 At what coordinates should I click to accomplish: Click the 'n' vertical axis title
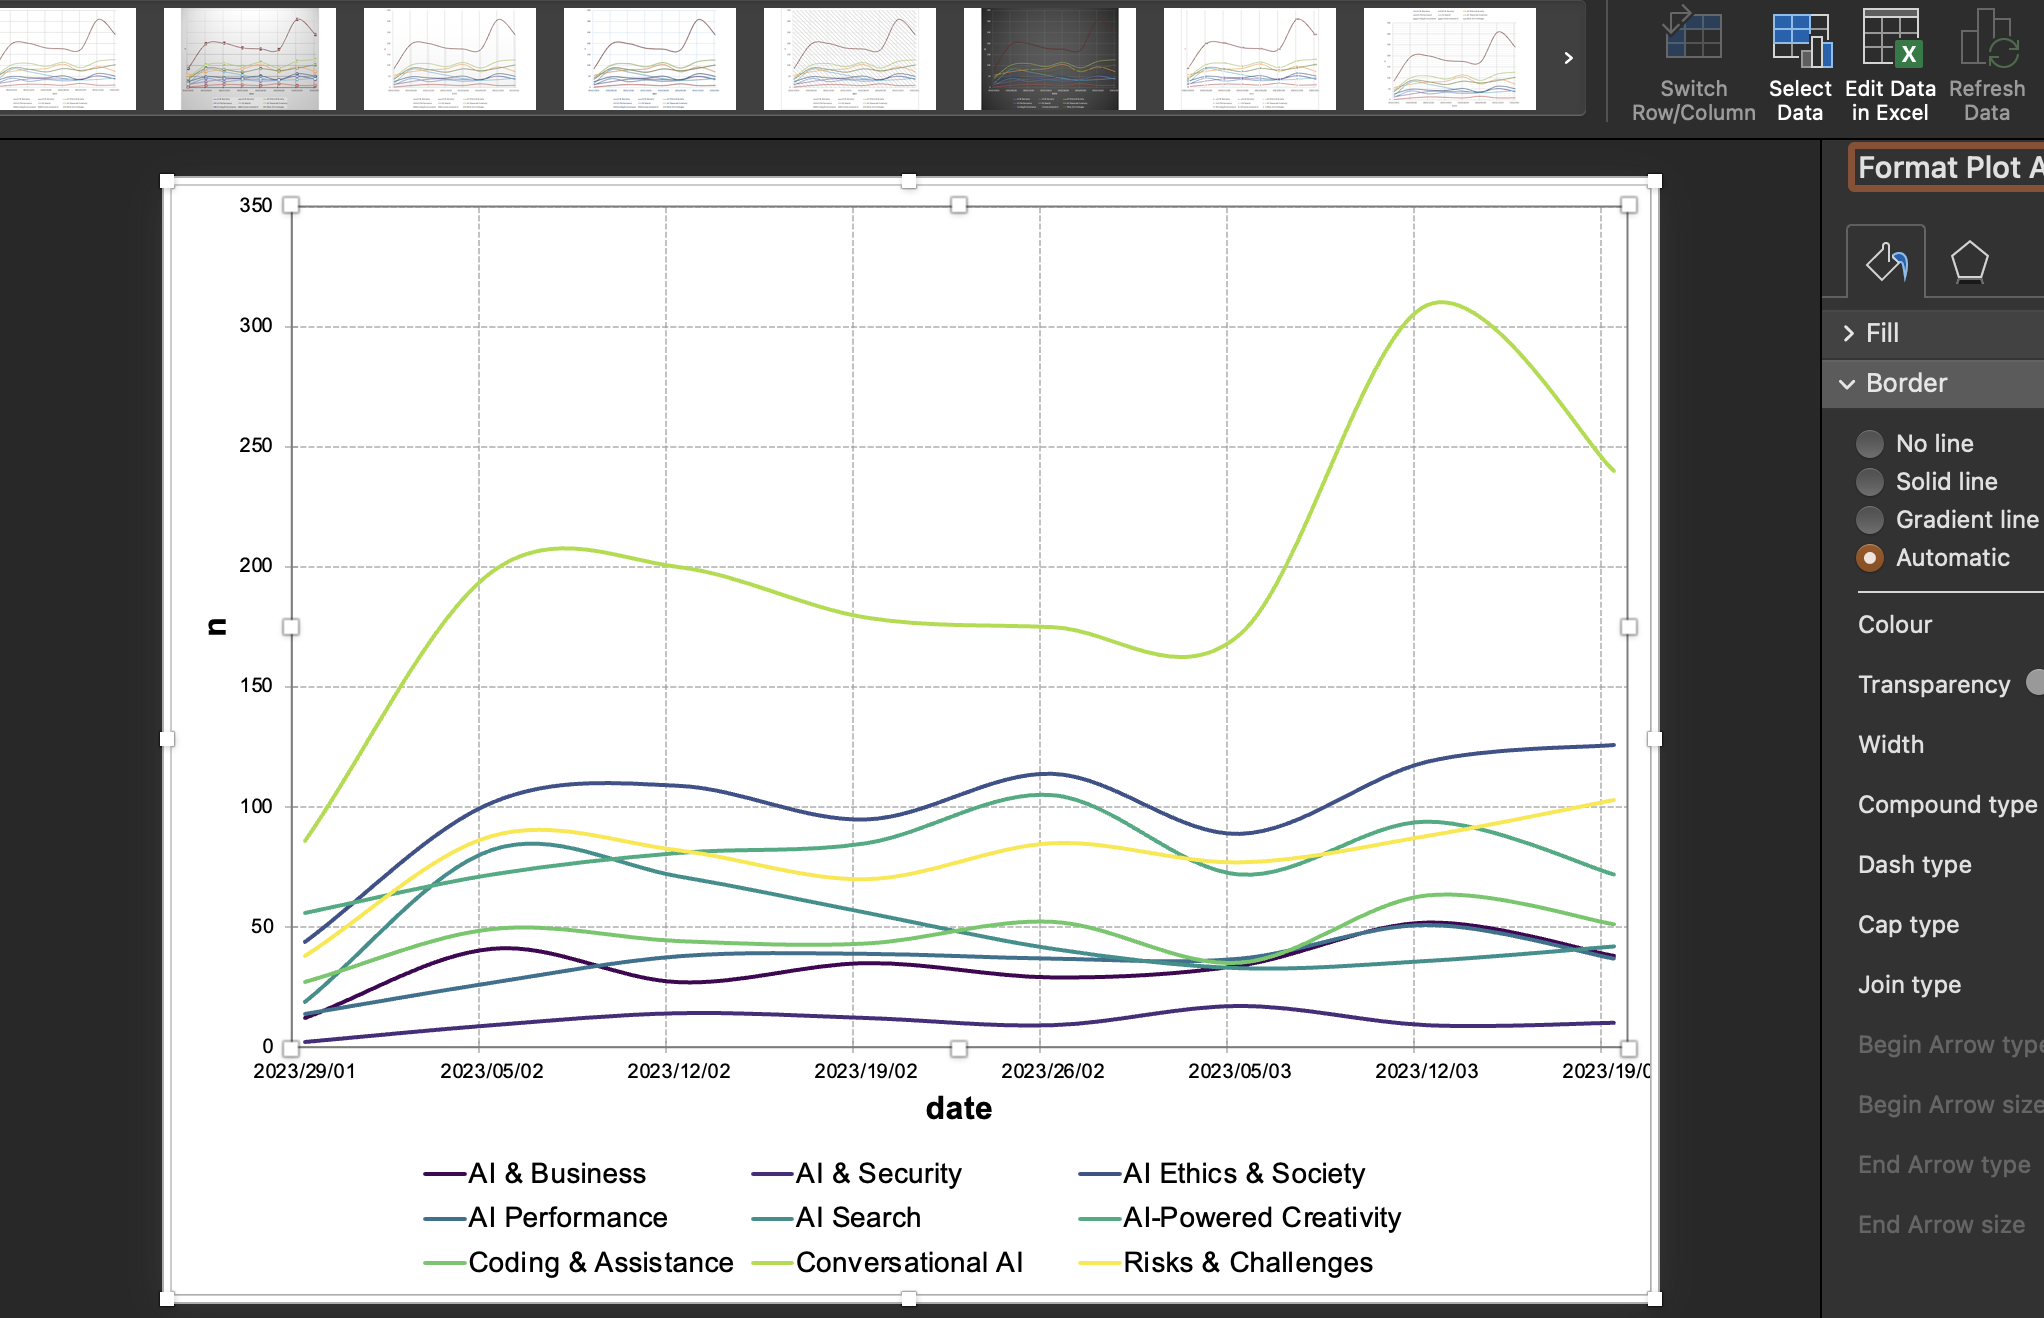pos(216,627)
